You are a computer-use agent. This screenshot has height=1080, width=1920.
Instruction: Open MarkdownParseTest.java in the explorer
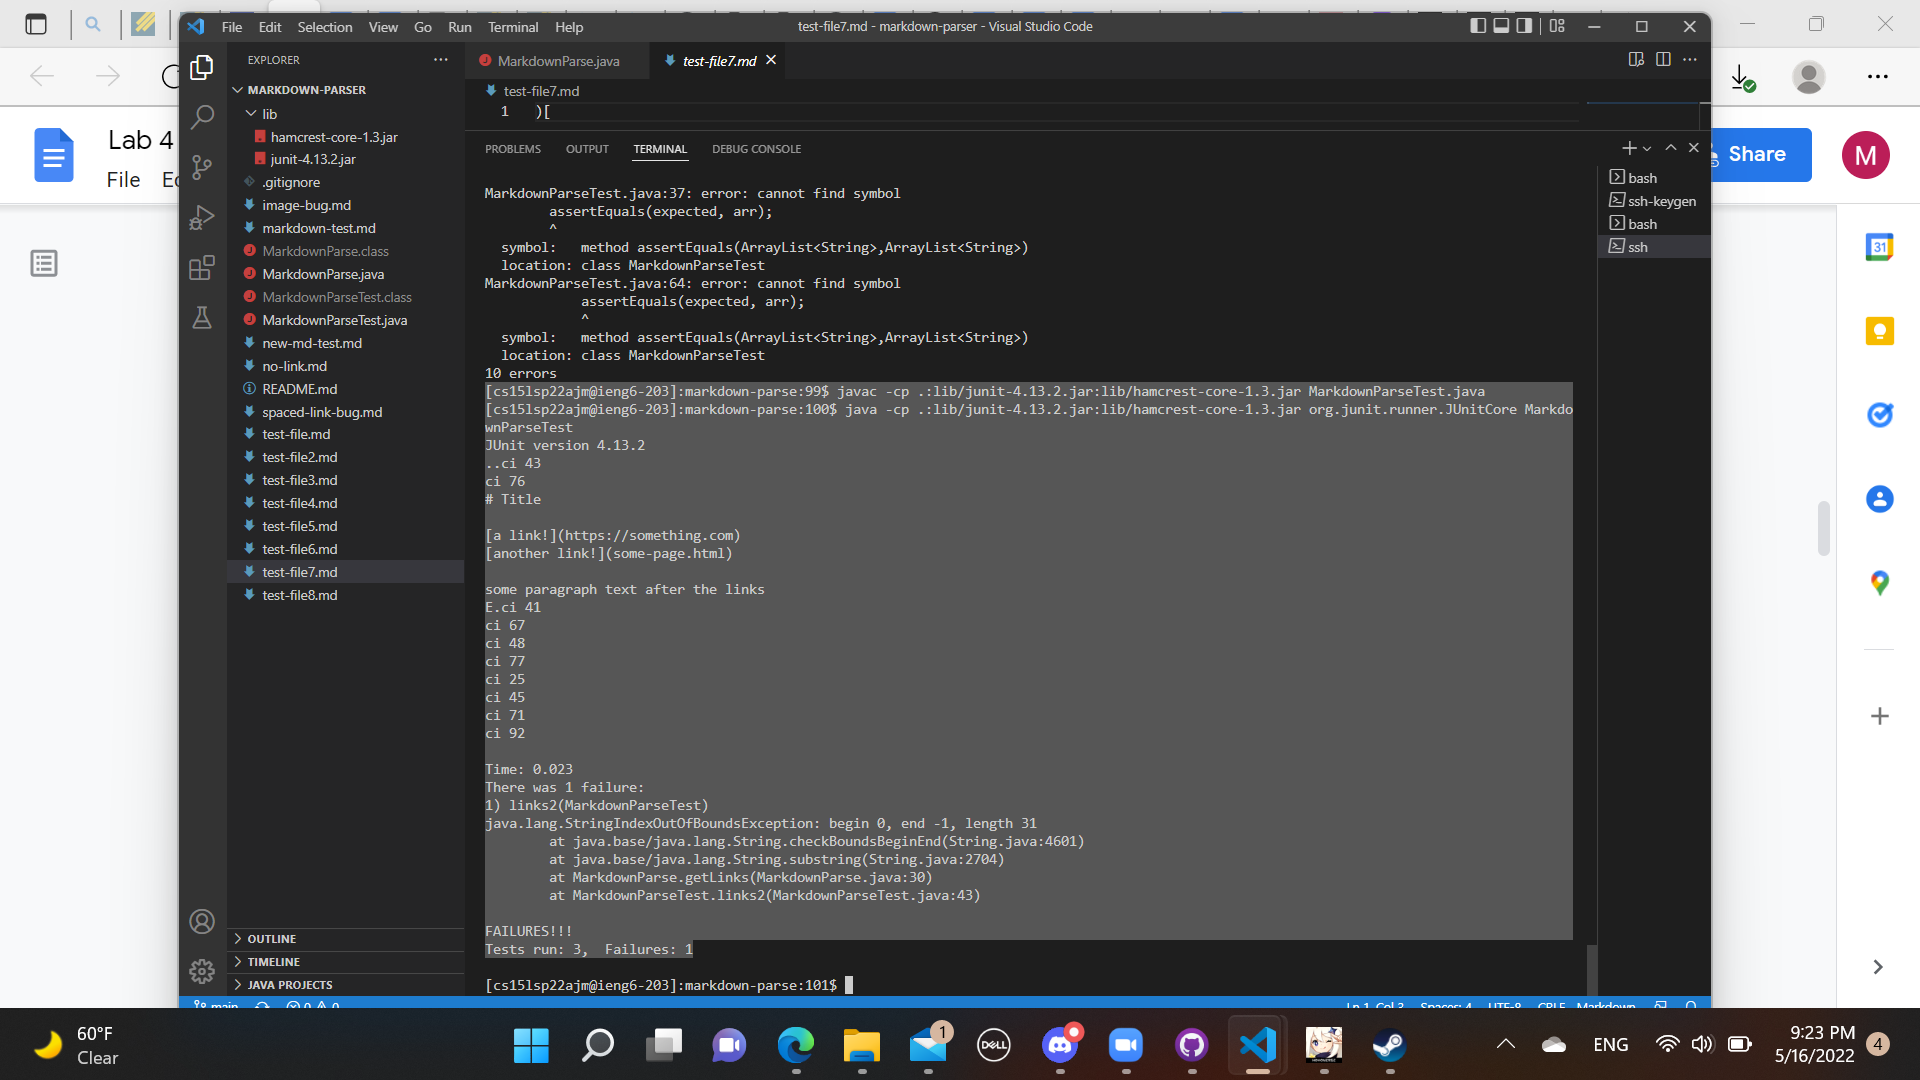334,320
